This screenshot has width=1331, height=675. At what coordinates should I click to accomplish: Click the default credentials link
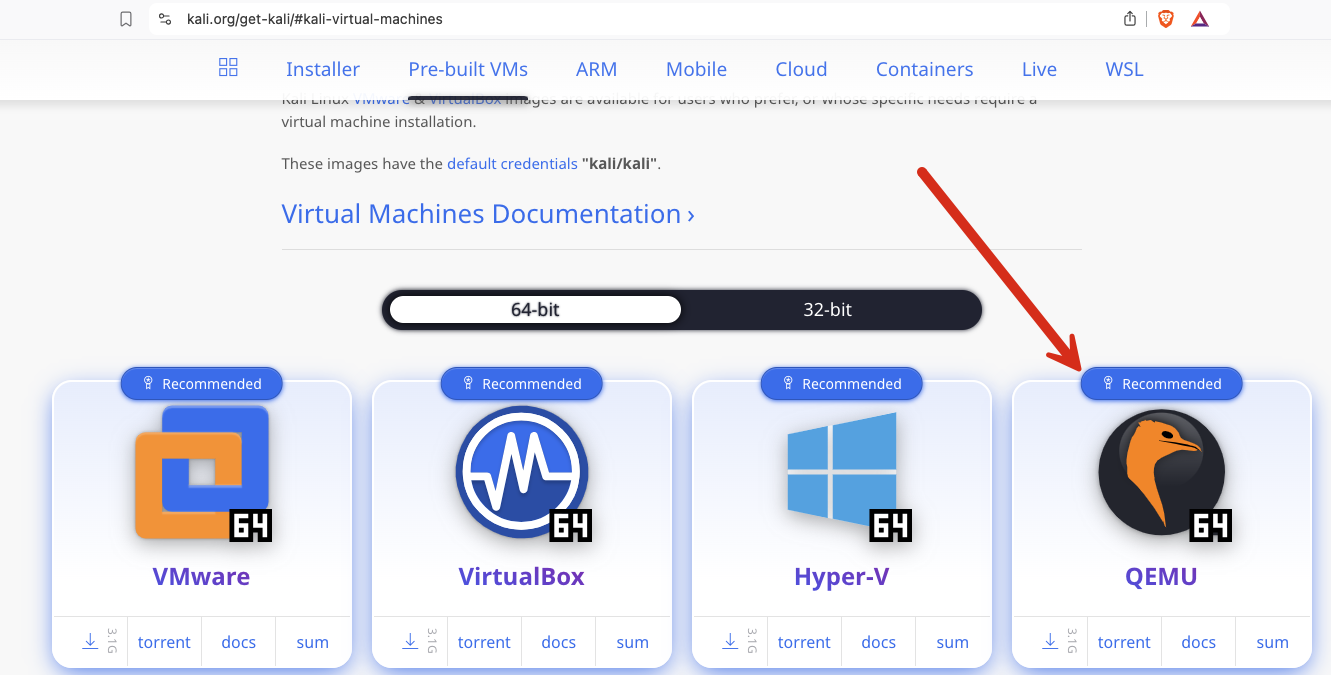click(x=512, y=163)
